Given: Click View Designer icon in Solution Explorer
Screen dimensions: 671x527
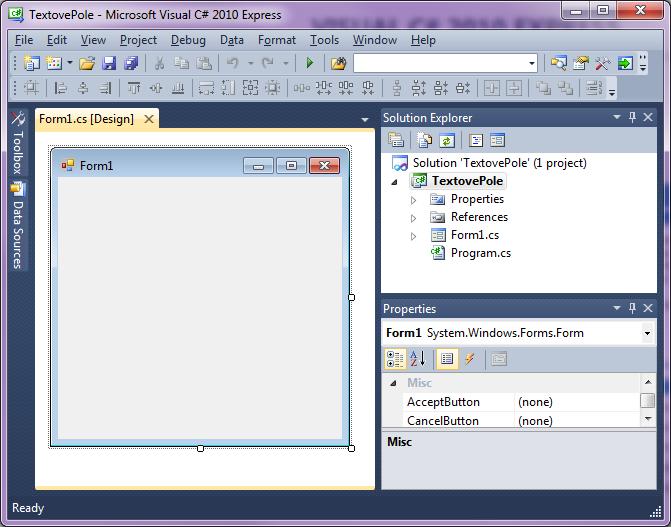Looking at the screenshot, I should 497,140.
